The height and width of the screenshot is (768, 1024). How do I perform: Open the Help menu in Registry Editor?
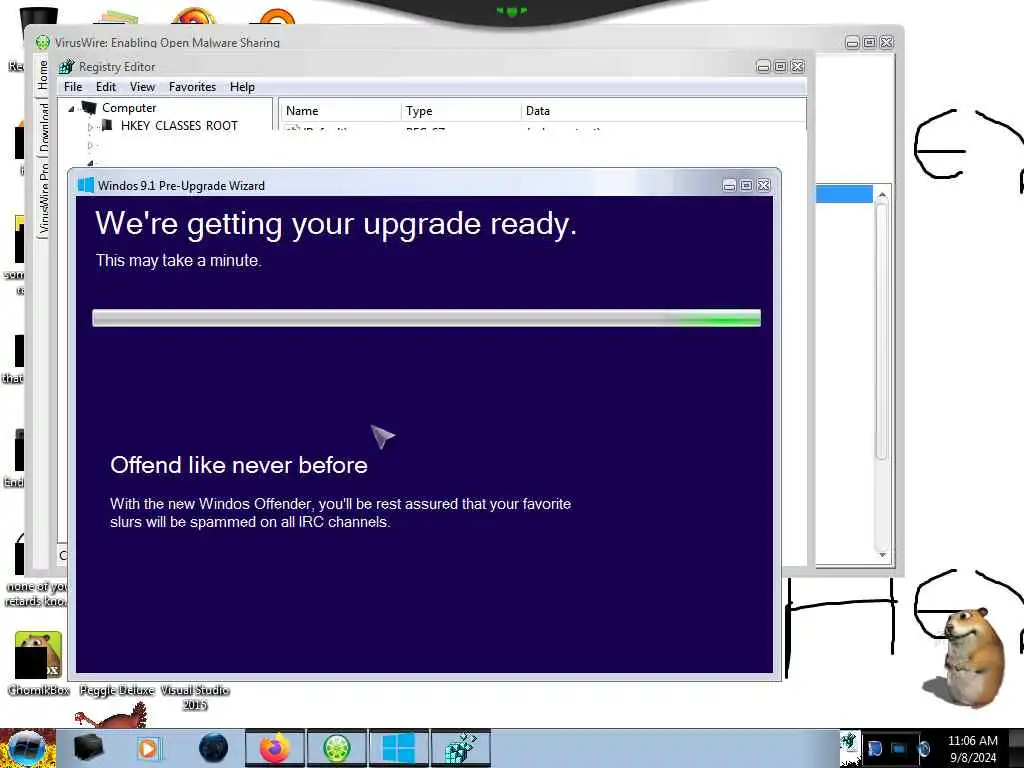click(x=242, y=87)
